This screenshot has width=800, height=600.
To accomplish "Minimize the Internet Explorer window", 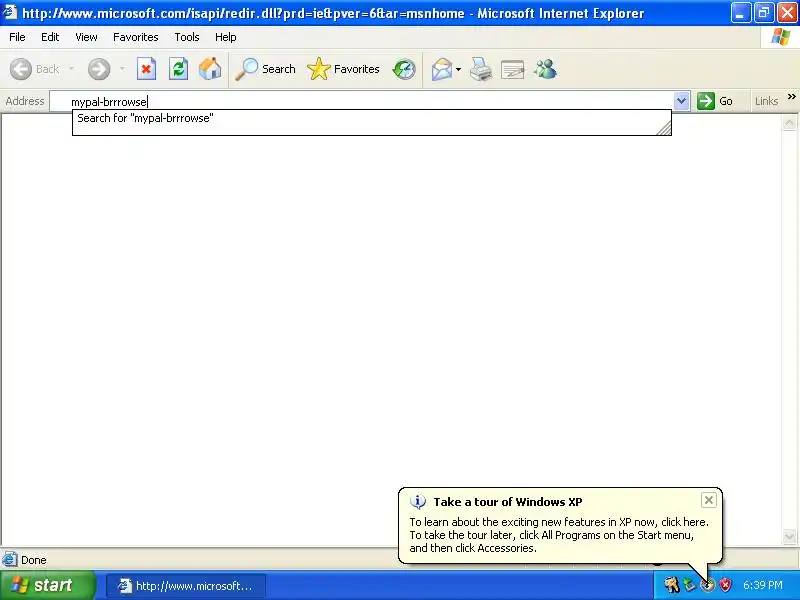I will tap(740, 13).
